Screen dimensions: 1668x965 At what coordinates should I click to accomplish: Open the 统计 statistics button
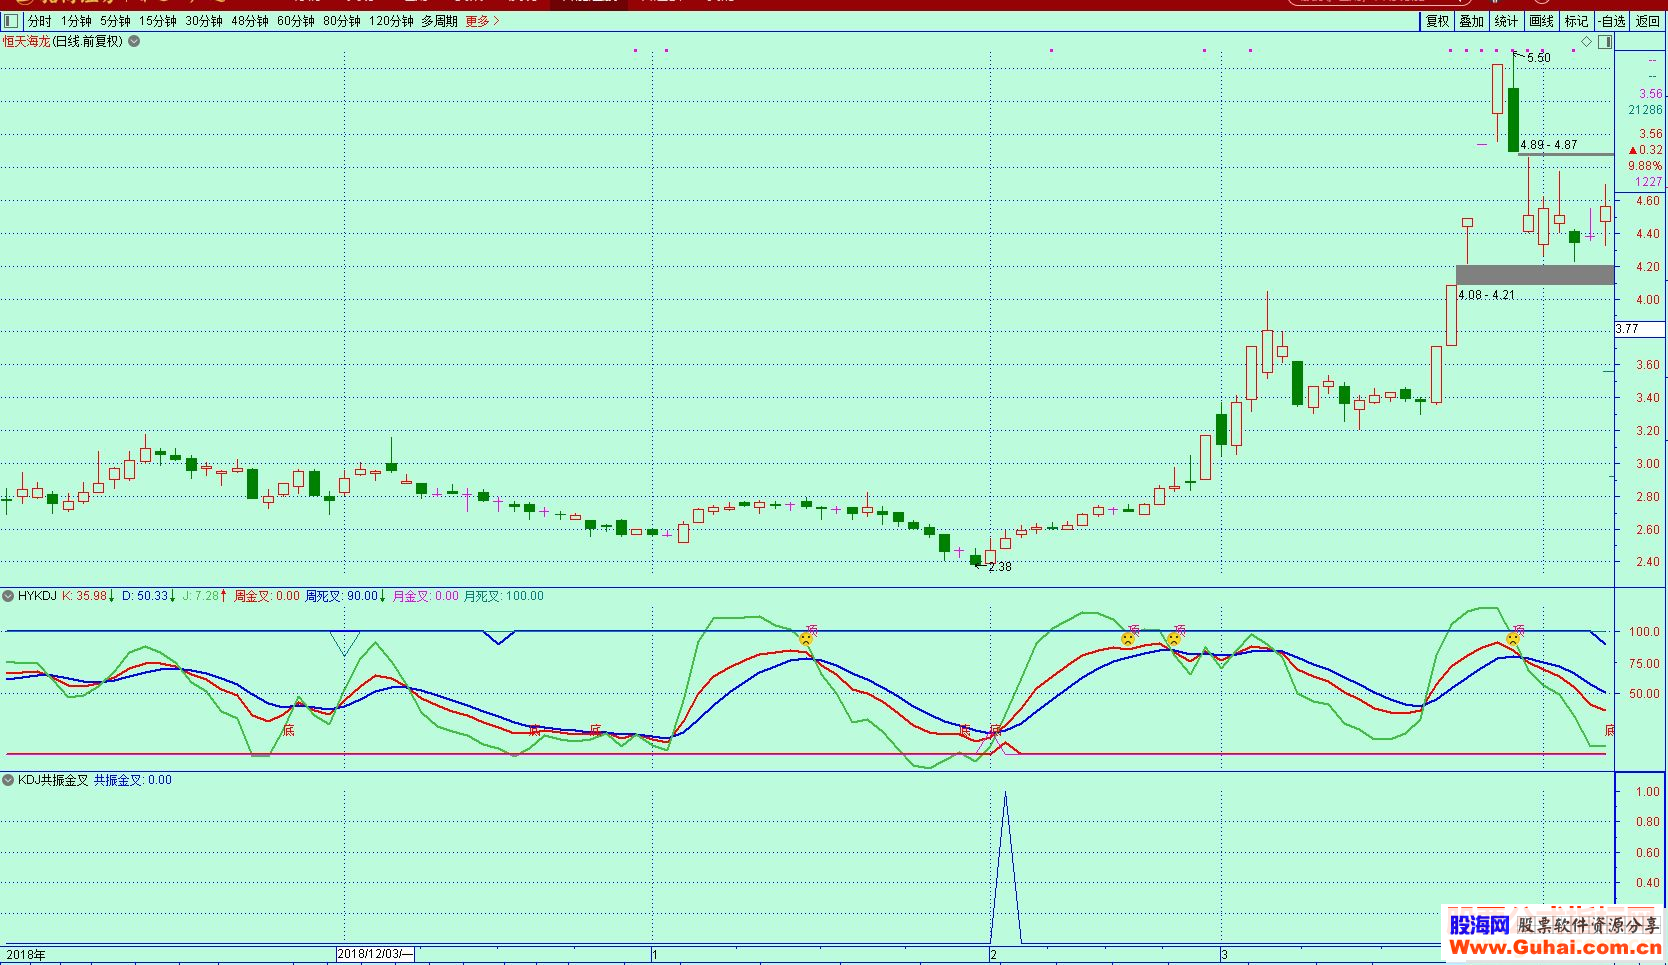pos(1506,21)
